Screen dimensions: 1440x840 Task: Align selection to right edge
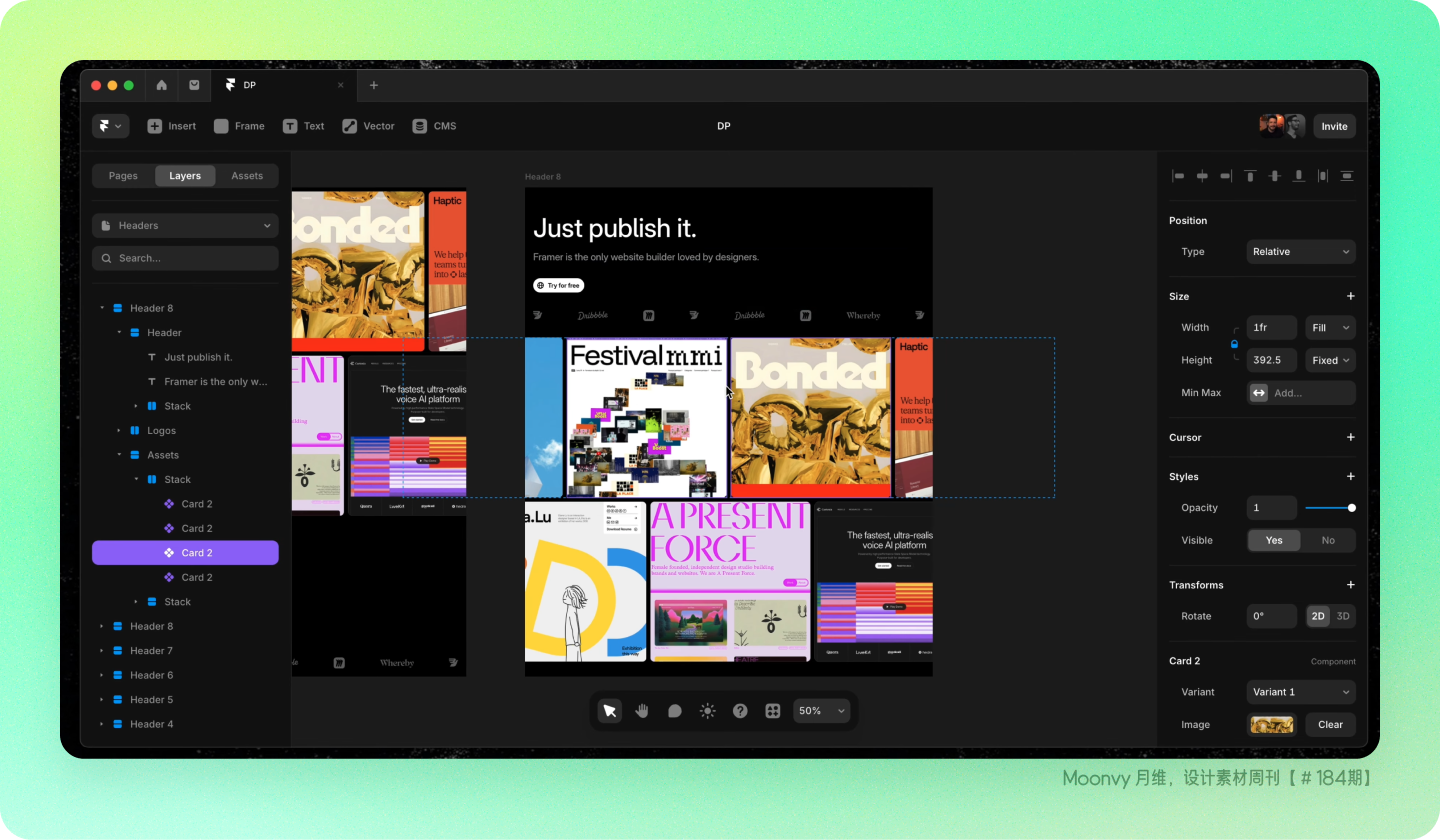[1226, 176]
